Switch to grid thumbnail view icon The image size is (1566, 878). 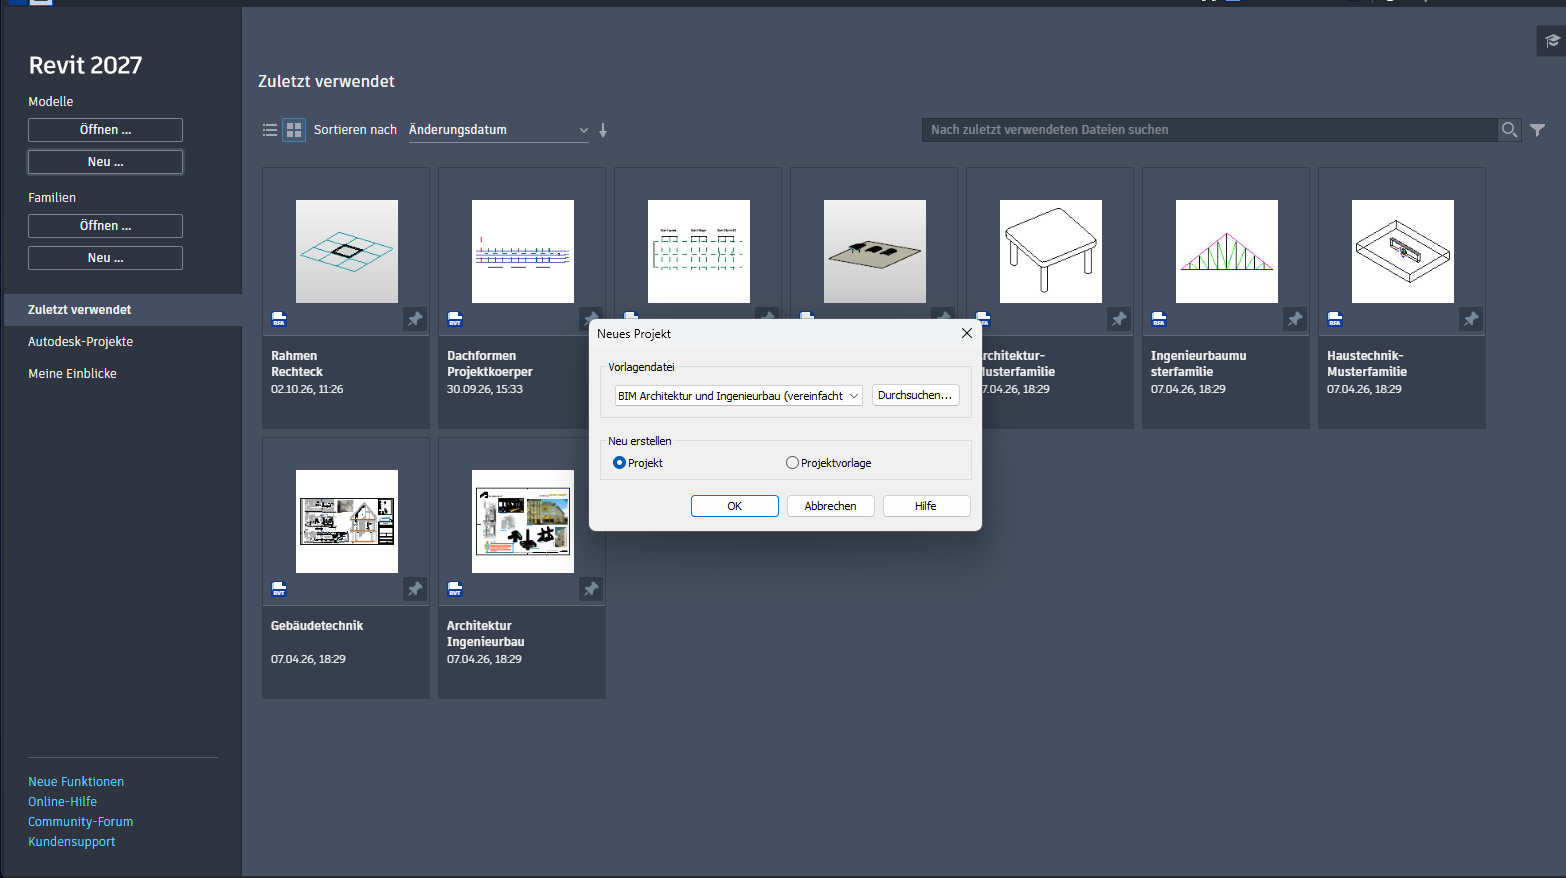(294, 130)
